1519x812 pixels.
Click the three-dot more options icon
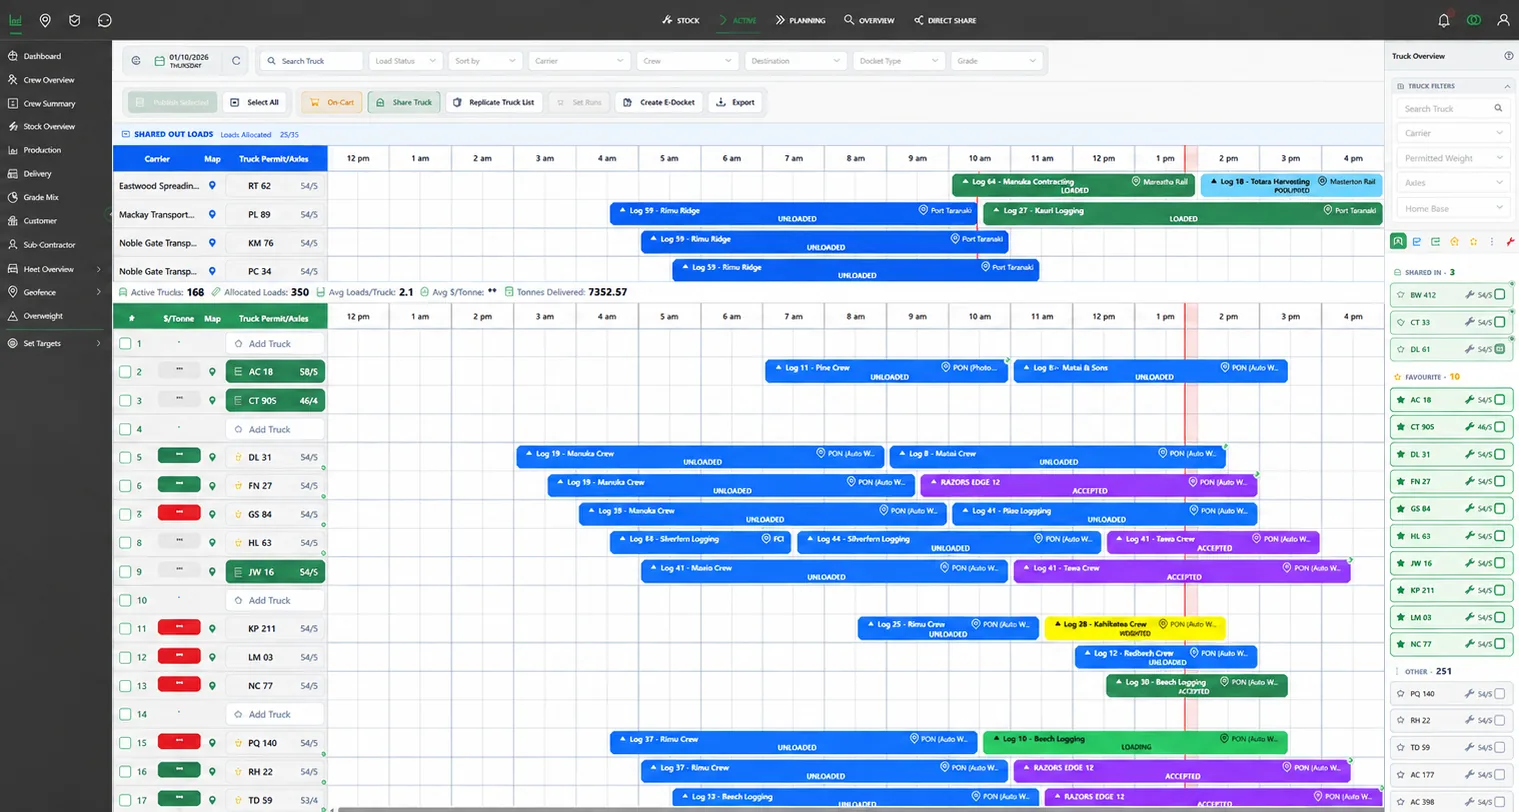point(1492,242)
